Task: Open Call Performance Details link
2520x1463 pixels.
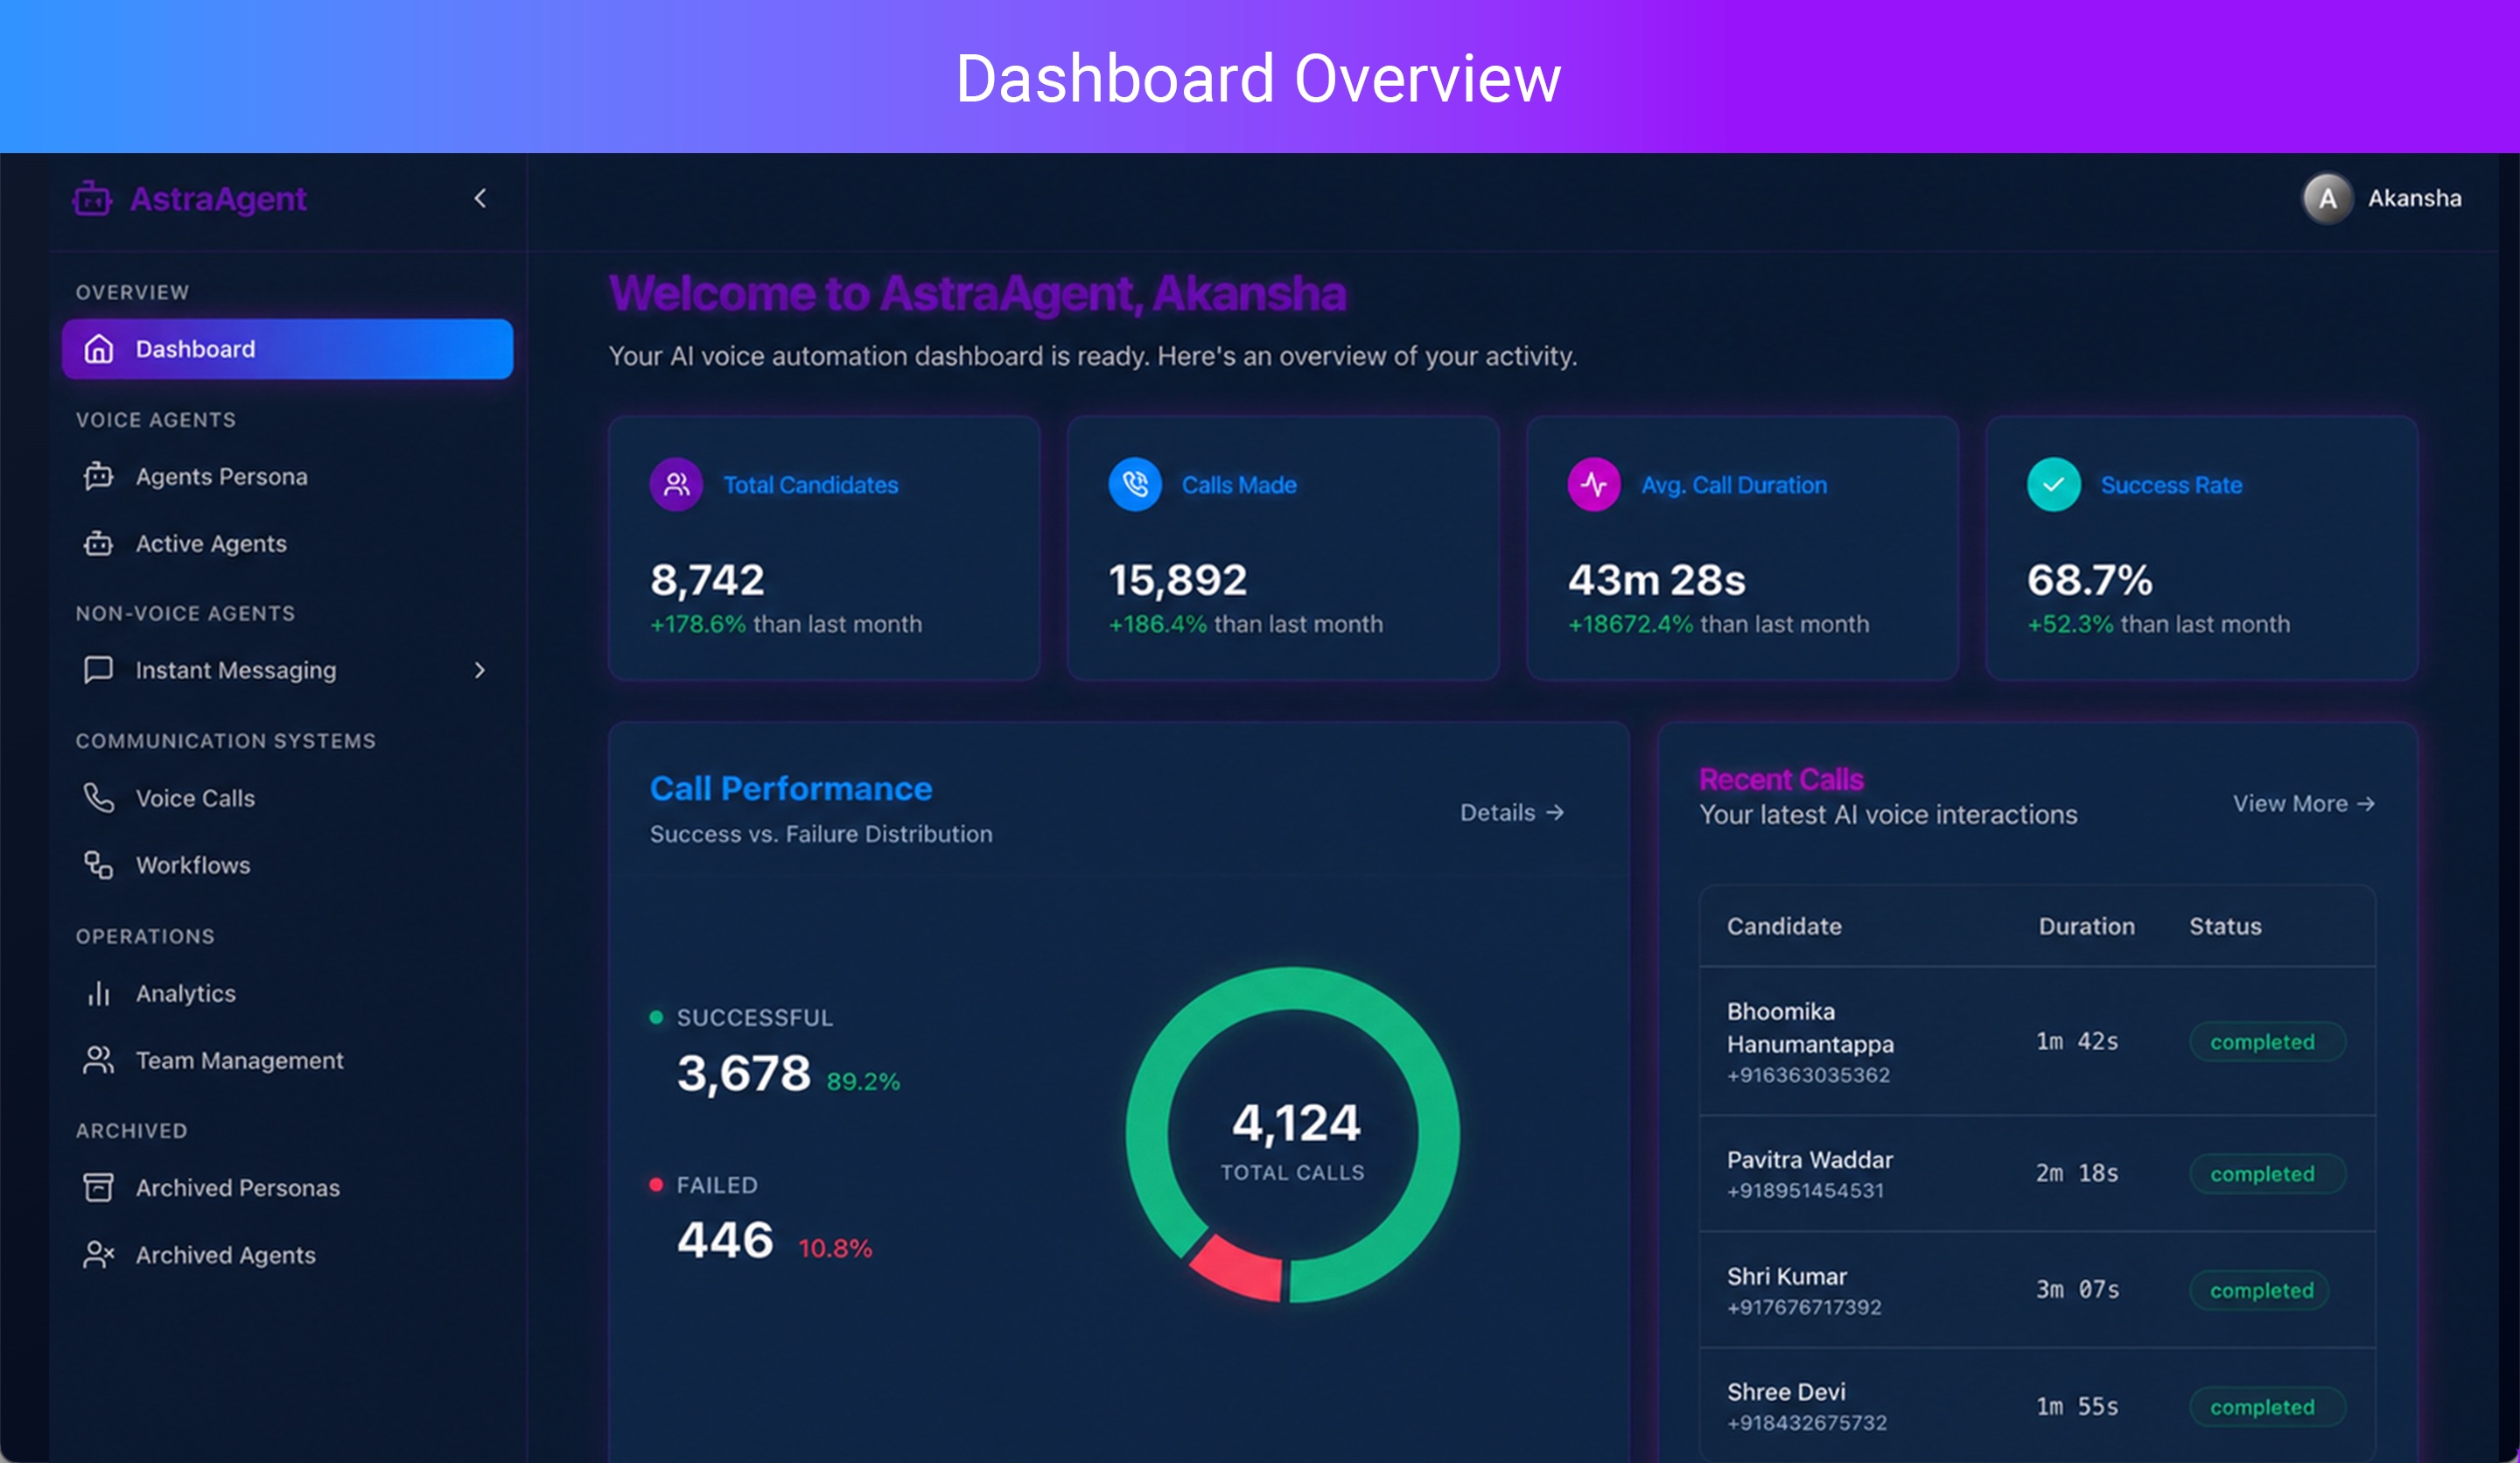Action: [1512, 812]
